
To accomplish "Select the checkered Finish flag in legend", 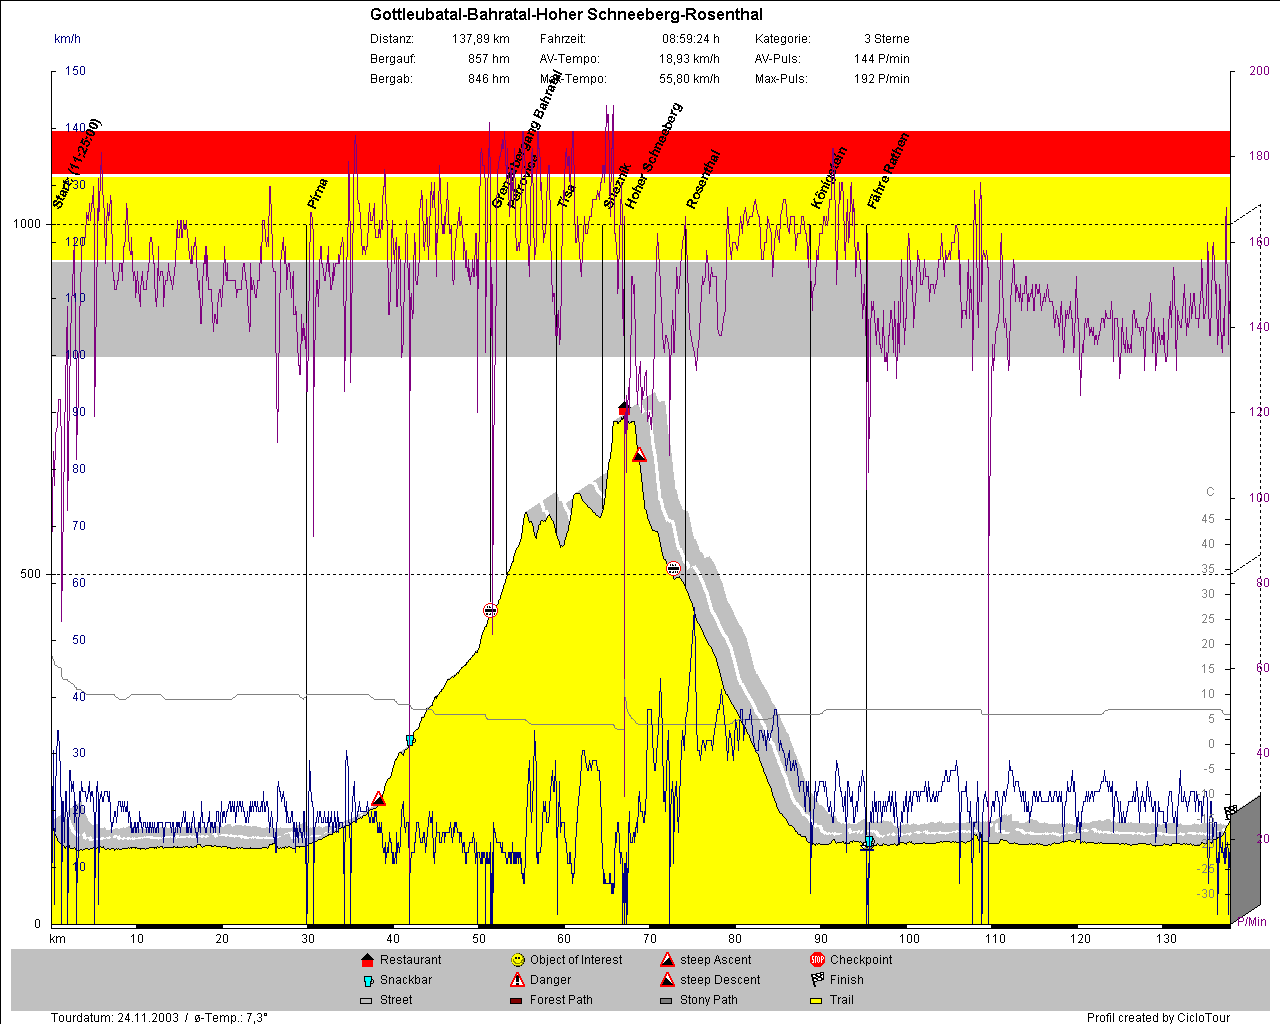I will [x=817, y=980].
